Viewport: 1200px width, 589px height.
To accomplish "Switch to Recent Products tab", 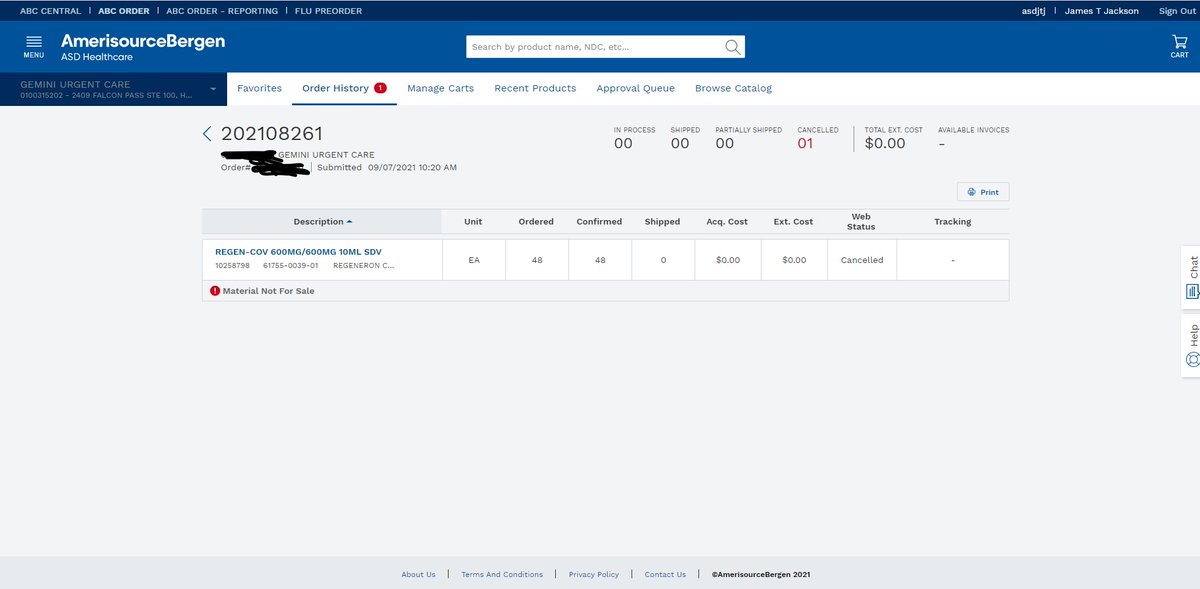I will coord(535,88).
